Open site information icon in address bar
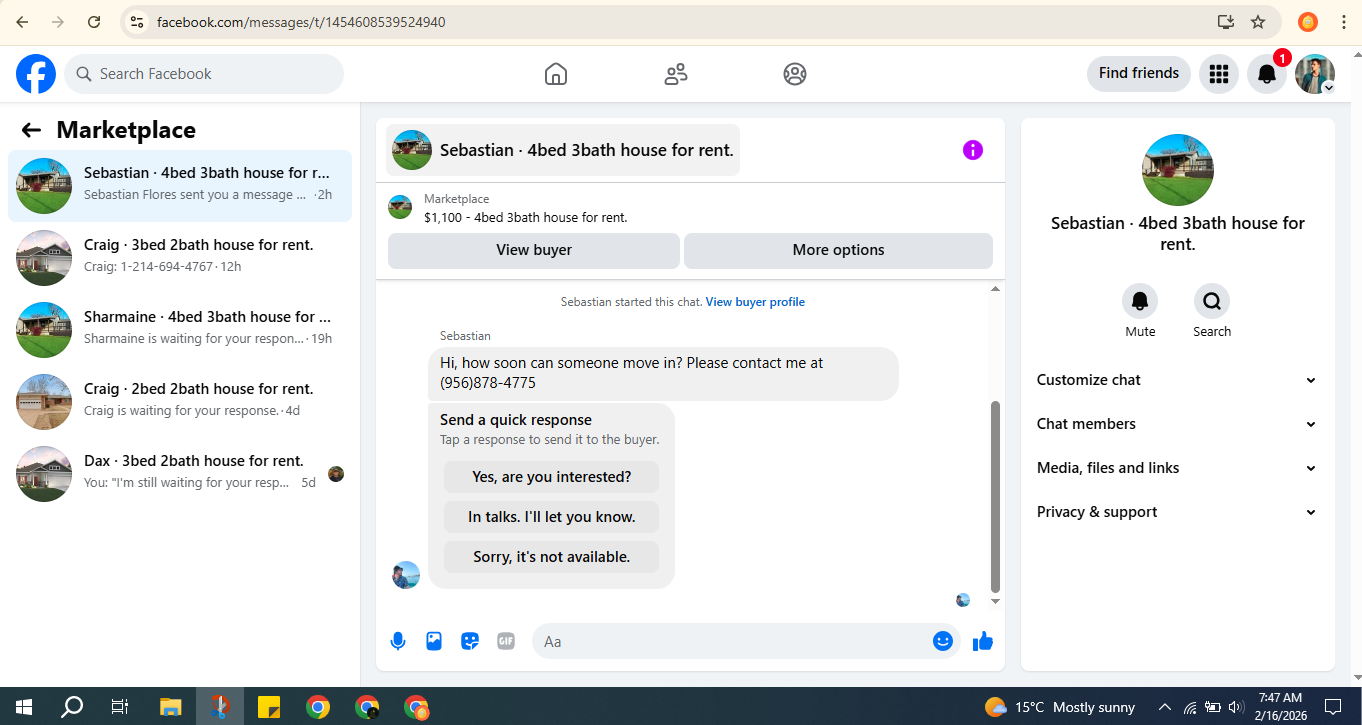 coord(137,22)
